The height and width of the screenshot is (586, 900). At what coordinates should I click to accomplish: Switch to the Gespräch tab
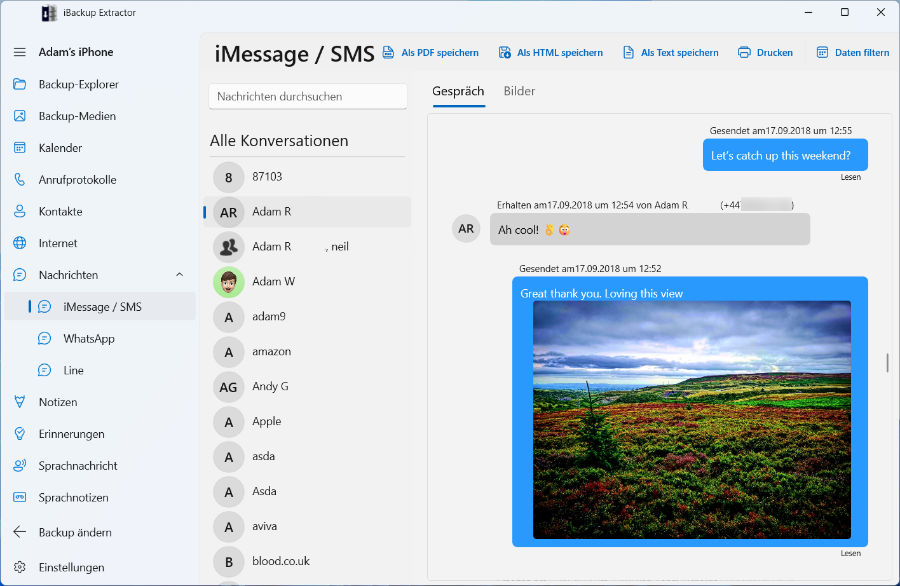click(x=458, y=91)
